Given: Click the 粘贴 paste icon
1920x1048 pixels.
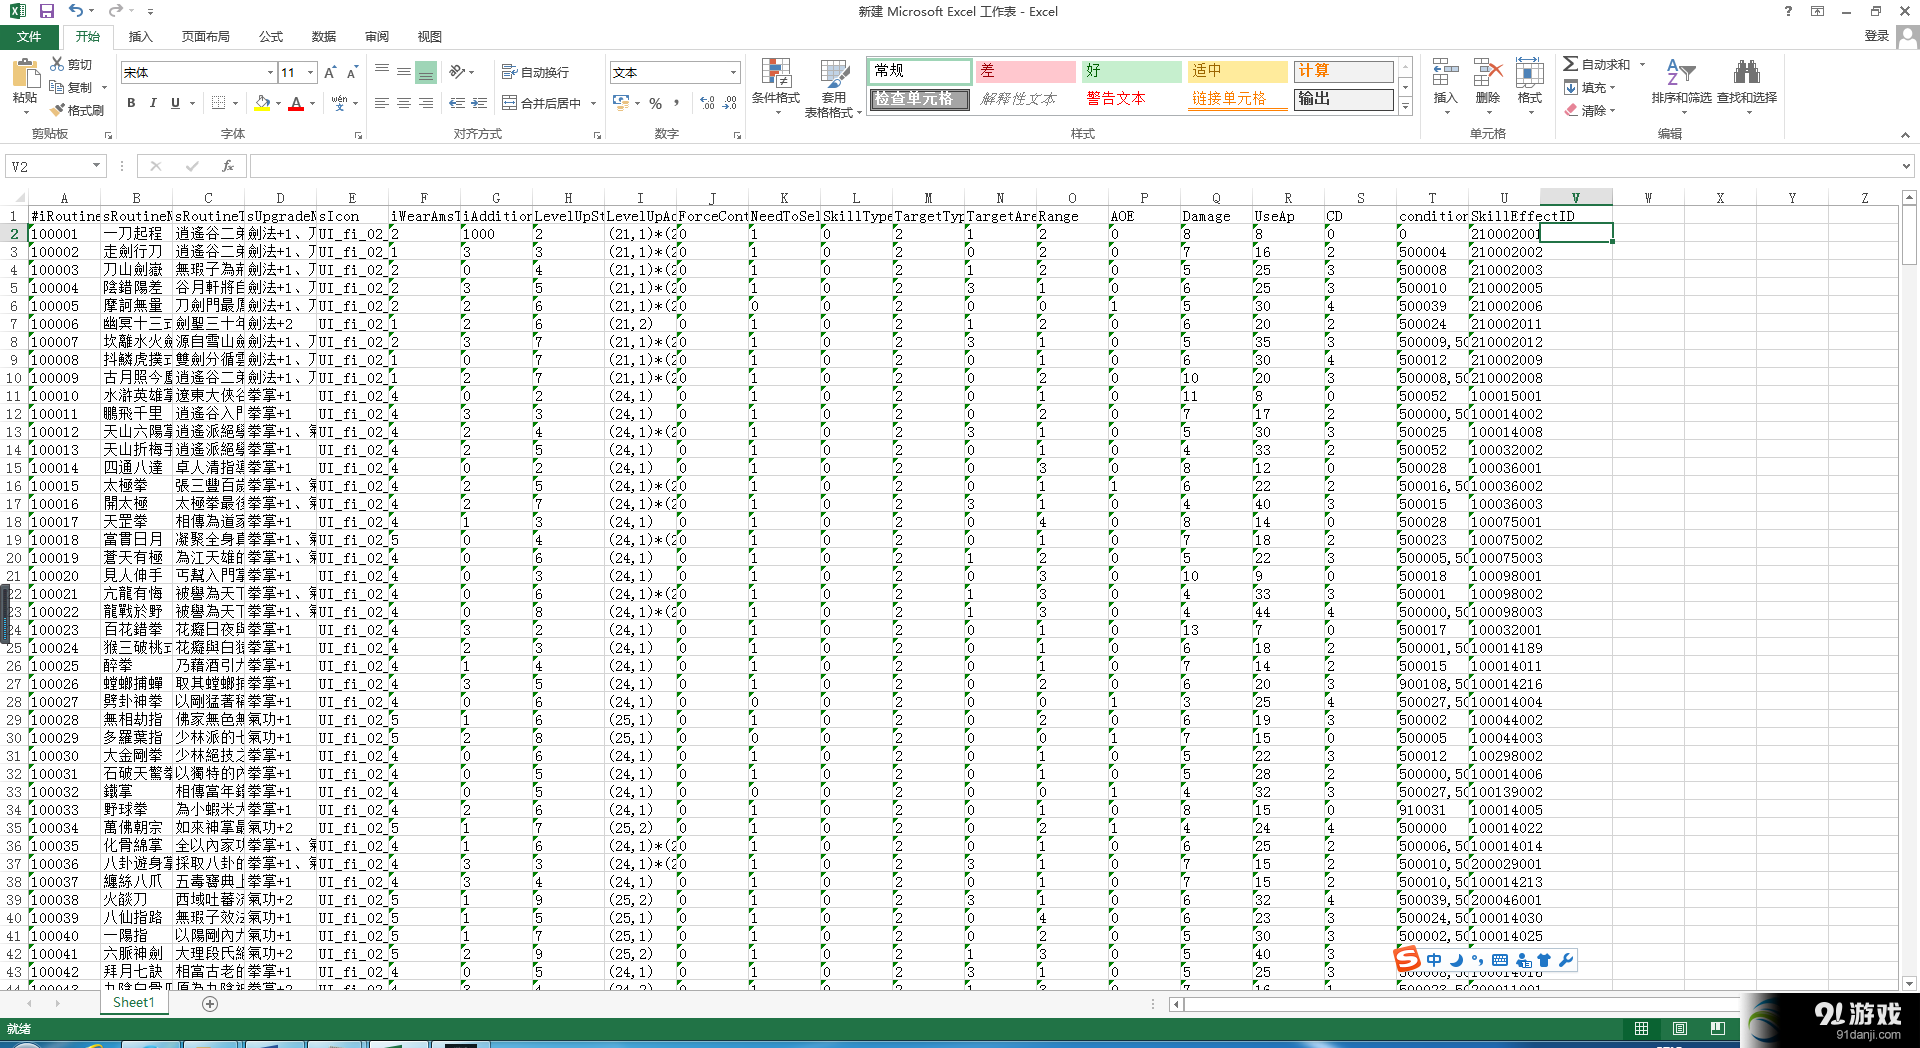Looking at the screenshot, I should (25, 75).
